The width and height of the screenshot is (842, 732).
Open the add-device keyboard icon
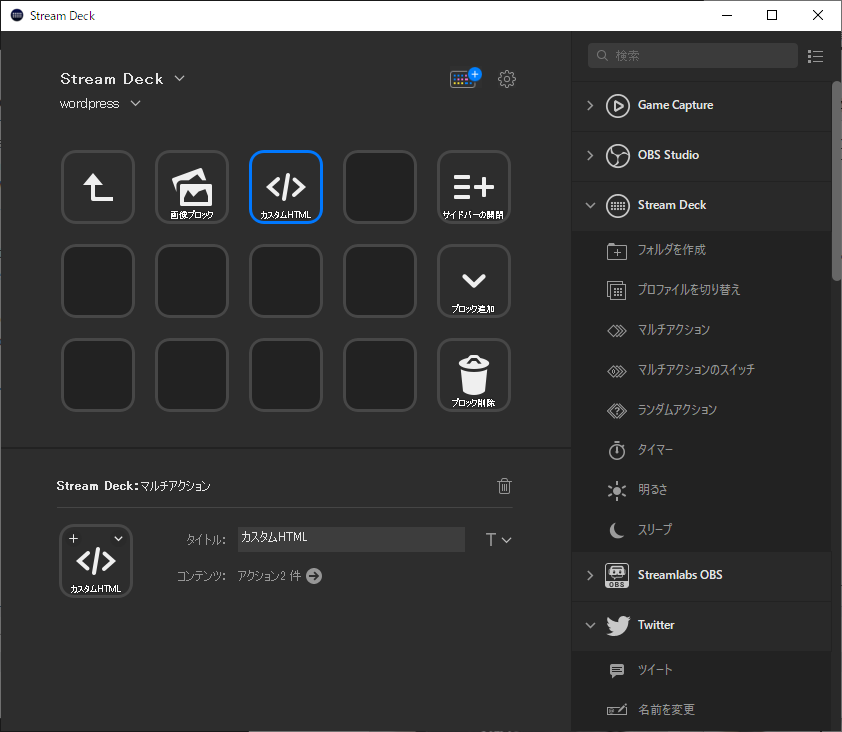click(464, 78)
